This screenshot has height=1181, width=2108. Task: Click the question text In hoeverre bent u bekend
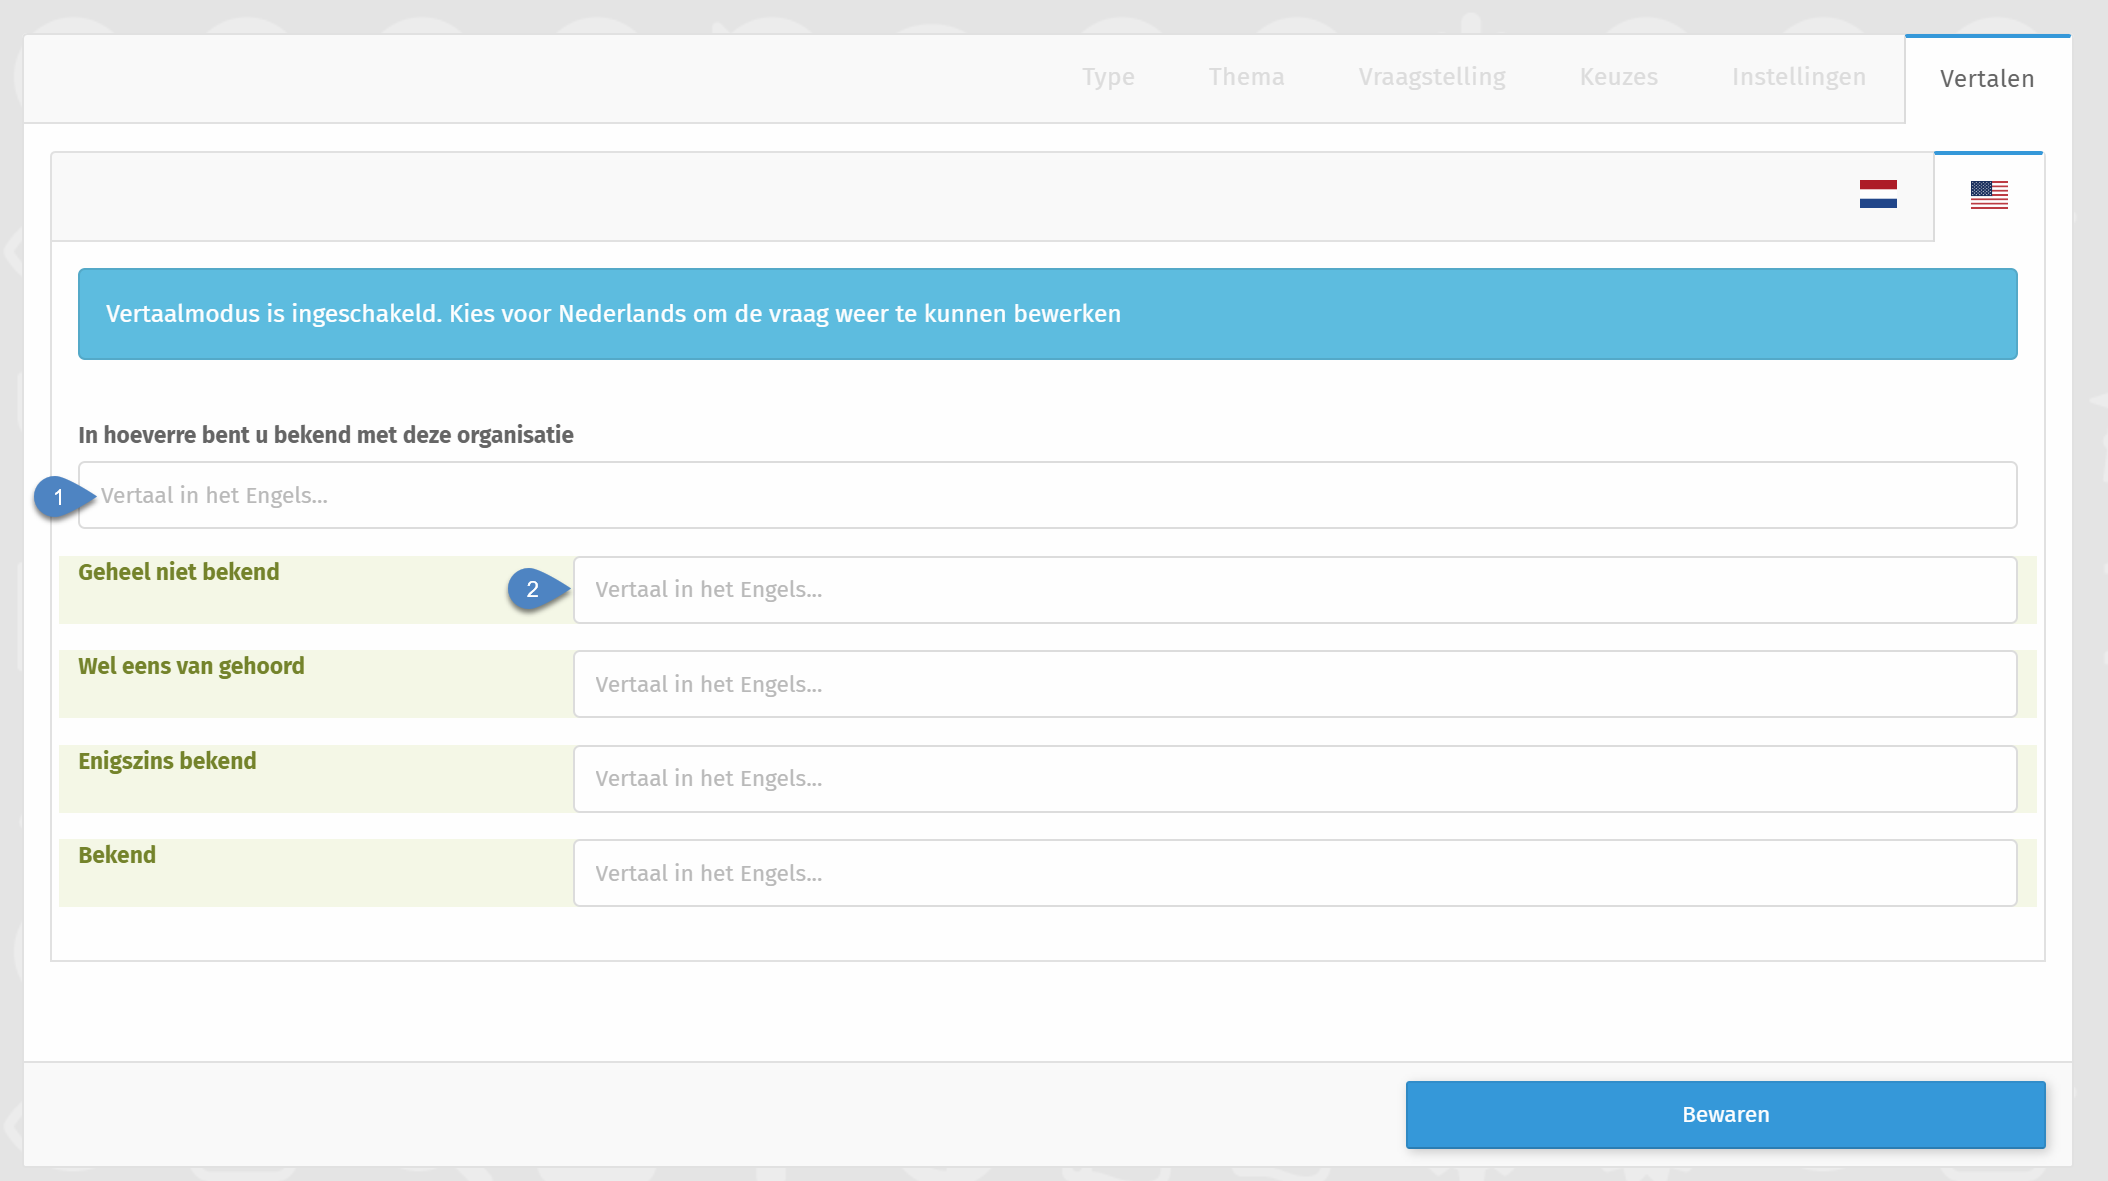[x=326, y=435]
